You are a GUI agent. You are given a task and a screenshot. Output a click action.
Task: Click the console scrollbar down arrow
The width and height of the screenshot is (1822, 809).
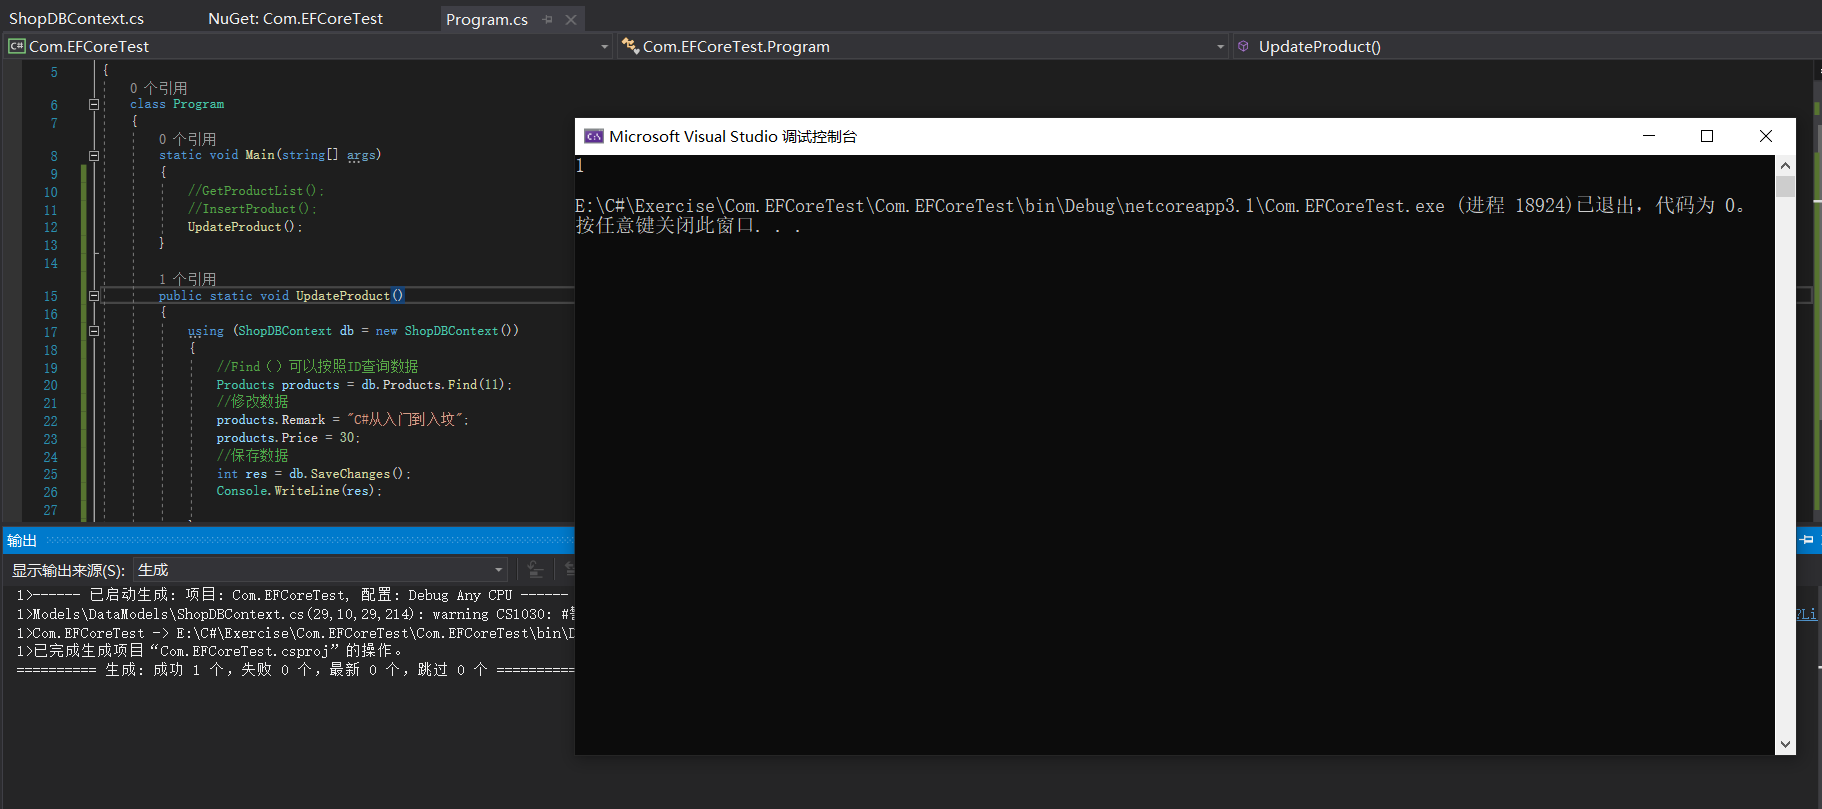click(1785, 744)
